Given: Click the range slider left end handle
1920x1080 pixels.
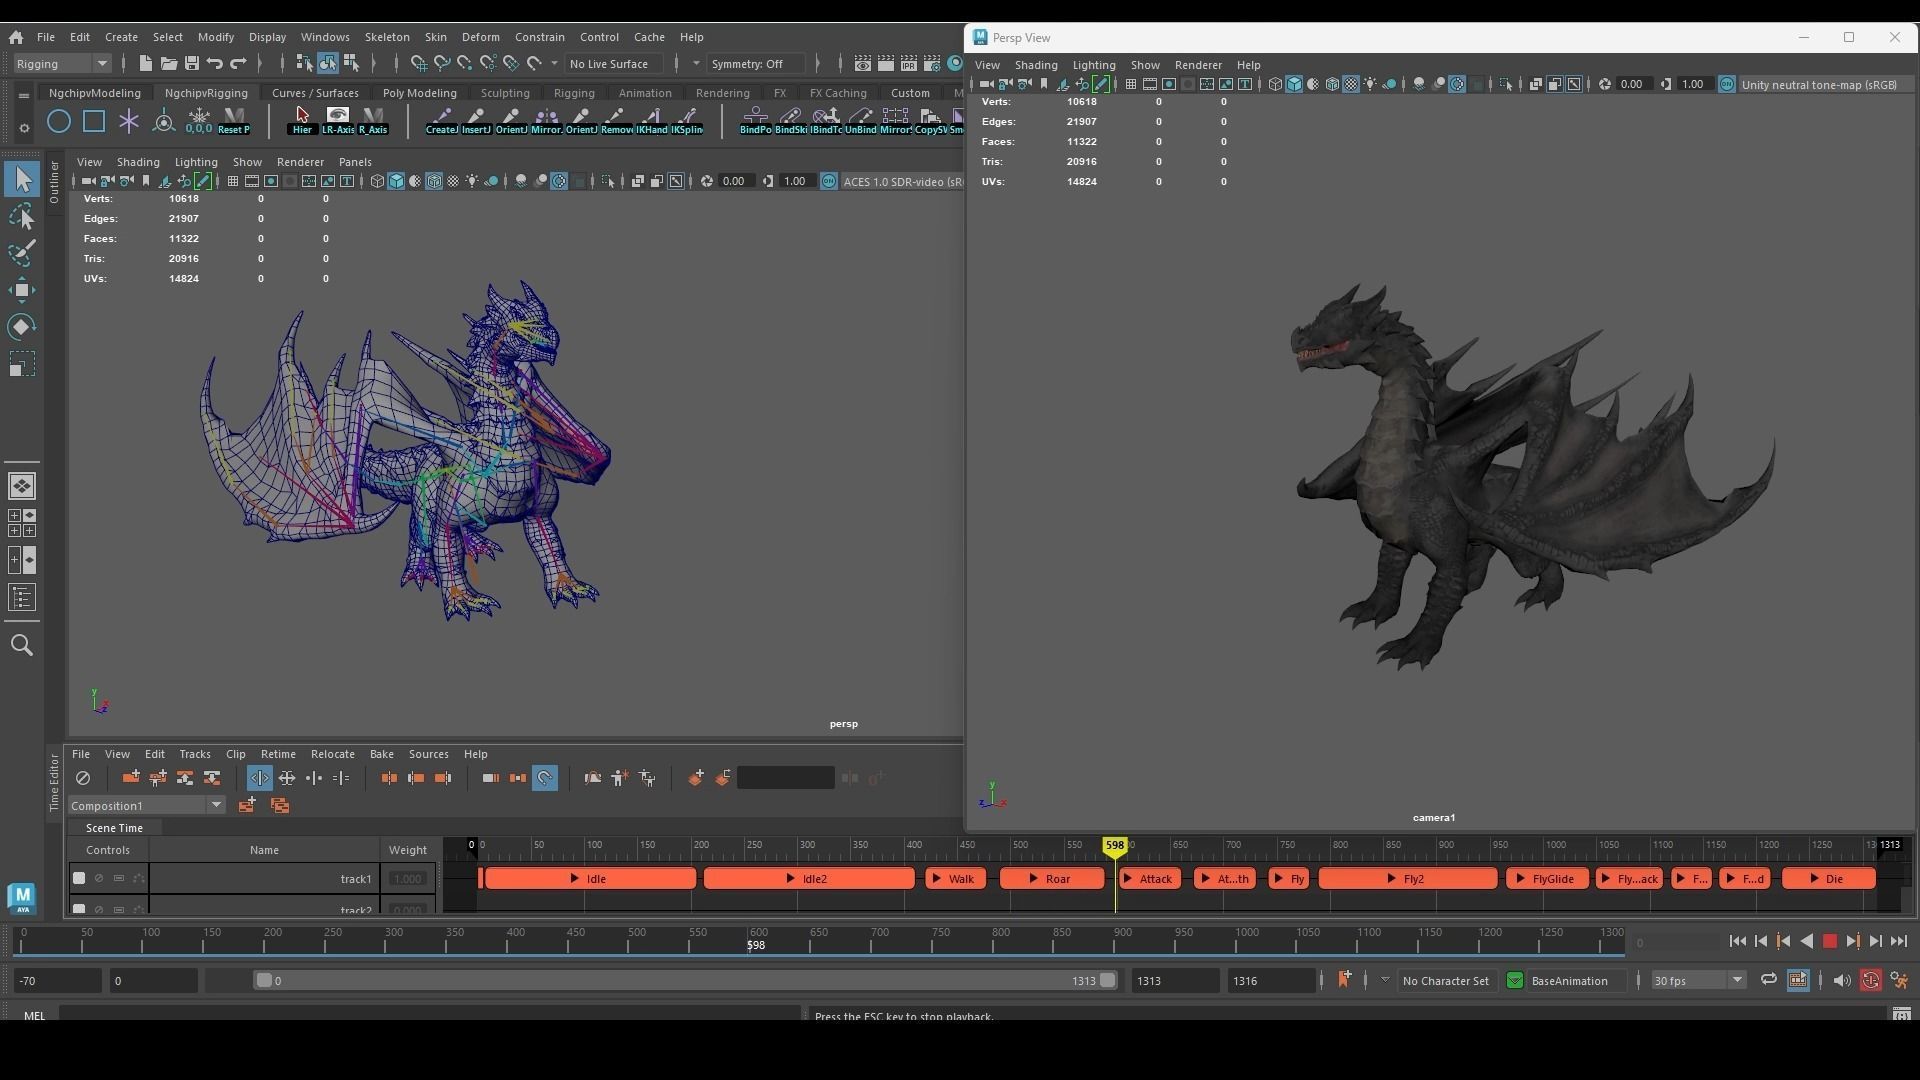Looking at the screenshot, I should click(x=264, y=980).
